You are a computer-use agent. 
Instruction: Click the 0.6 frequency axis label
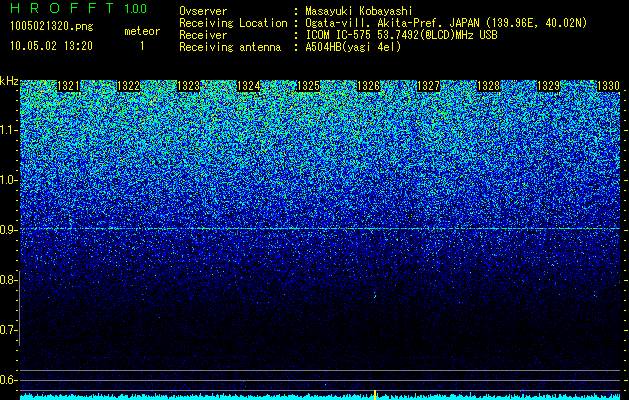[x=8, y=380]
